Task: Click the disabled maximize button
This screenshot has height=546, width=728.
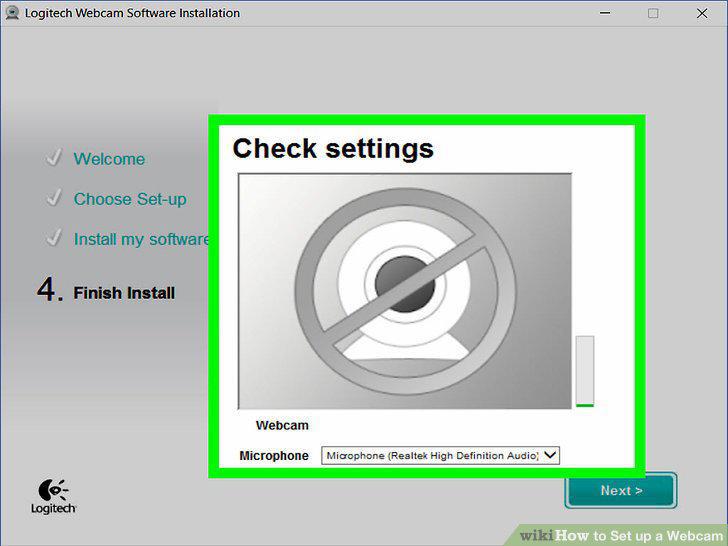Action: [653, 13]
